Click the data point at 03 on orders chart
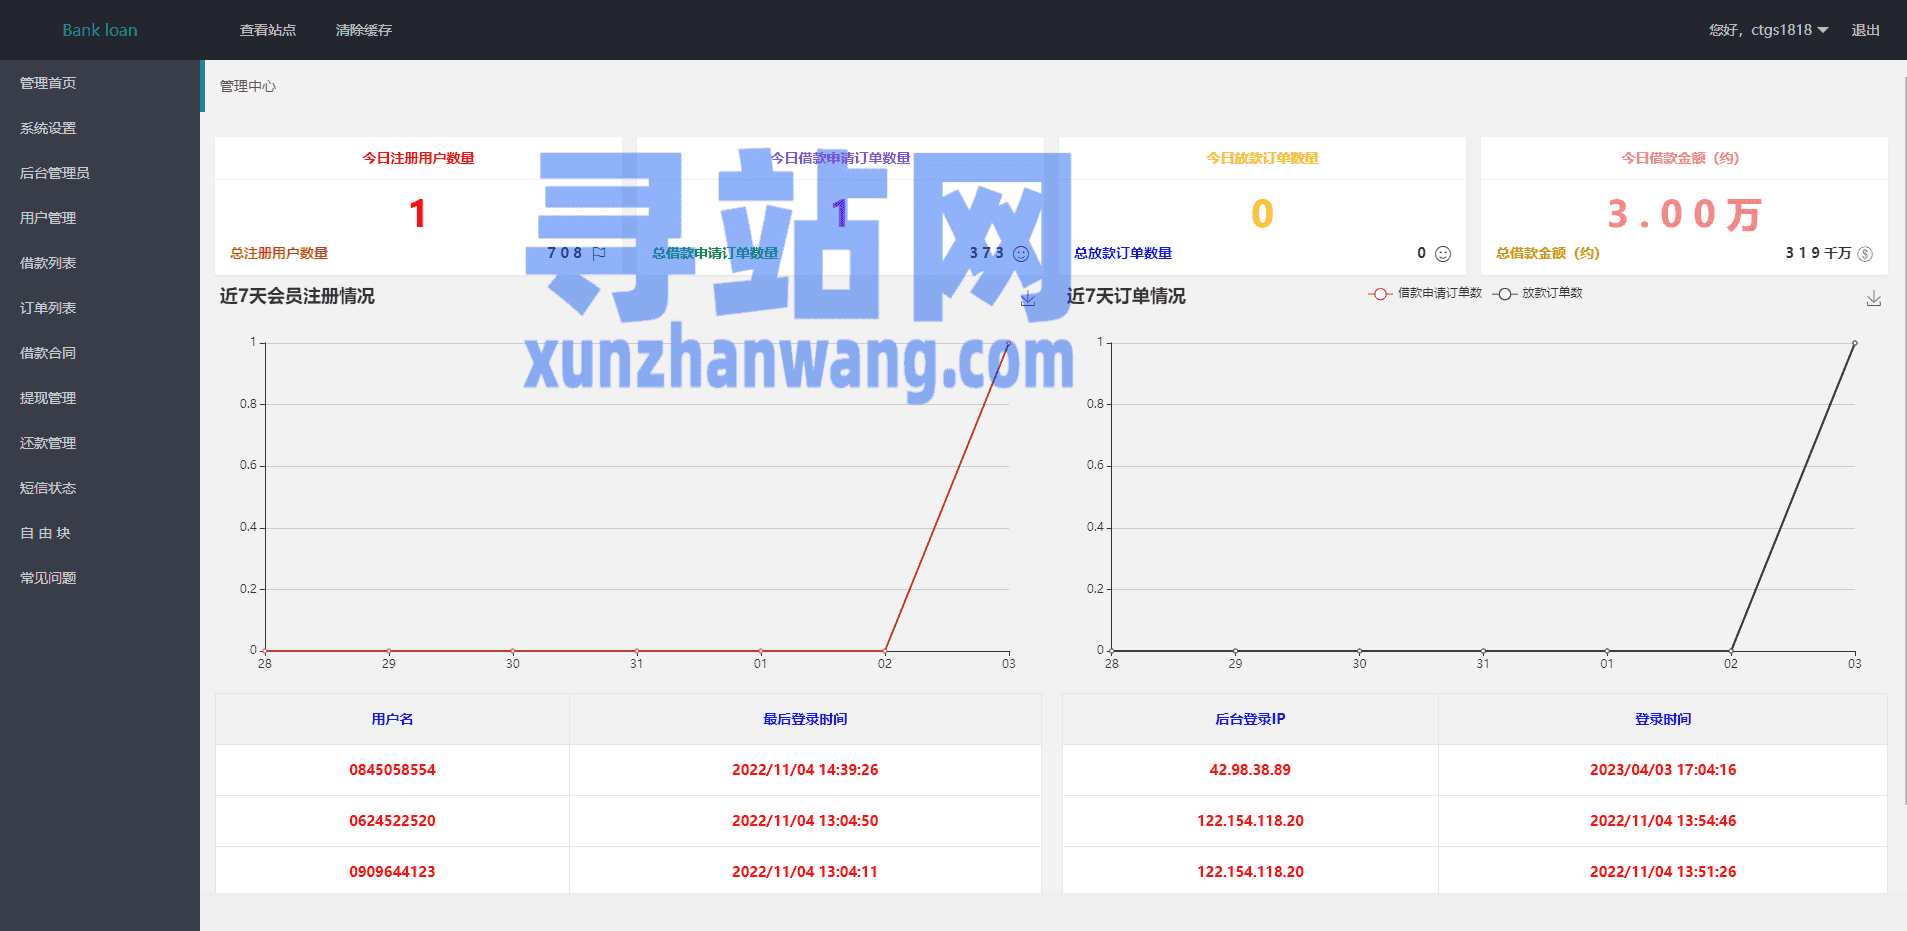 click(x=1854, y=343)
